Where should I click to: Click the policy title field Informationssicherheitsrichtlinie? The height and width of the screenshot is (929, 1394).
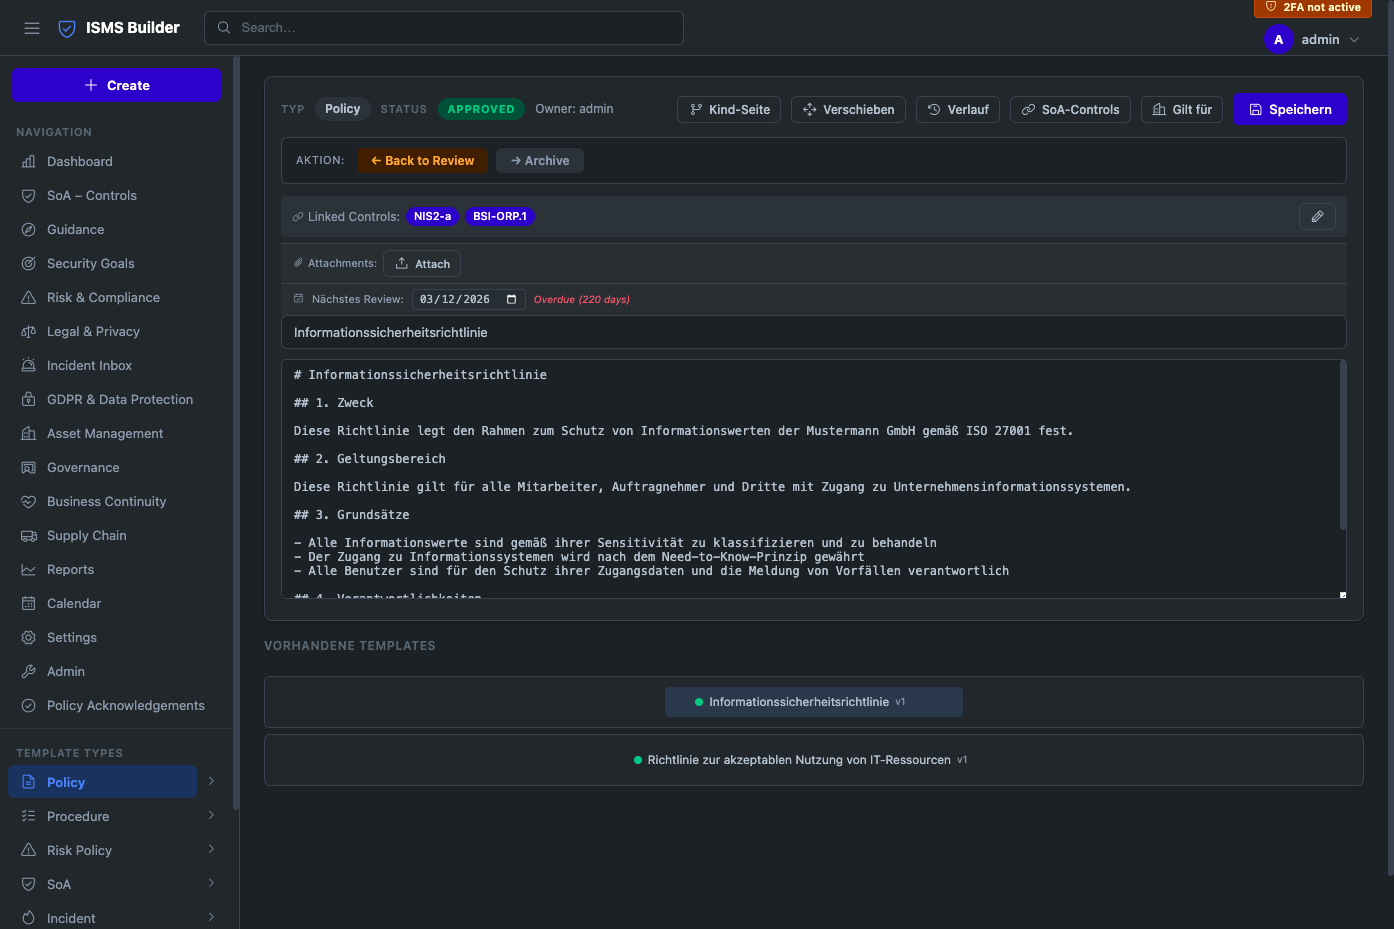click(x=814, y=333)
